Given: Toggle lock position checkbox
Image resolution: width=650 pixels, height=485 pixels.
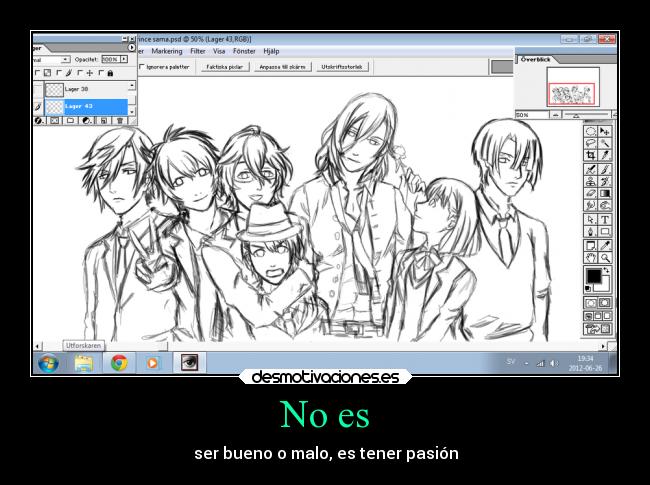Looking at the screenshot, I should point(80,73).
